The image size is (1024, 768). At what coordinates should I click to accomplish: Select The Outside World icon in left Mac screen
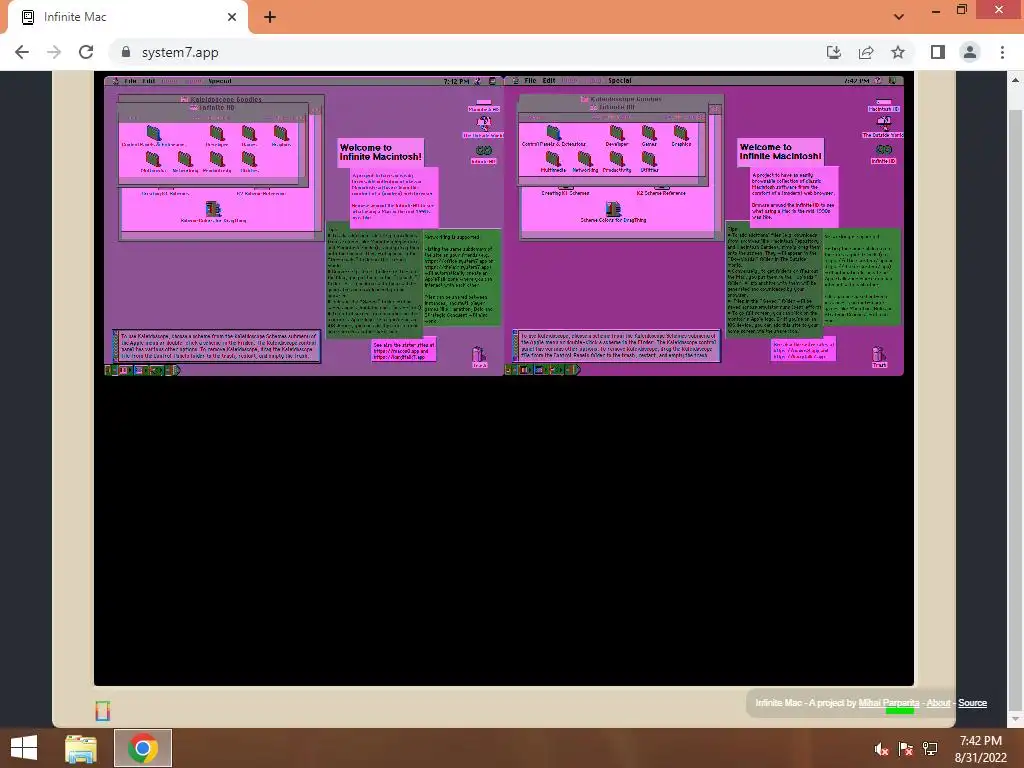point(483,127)
